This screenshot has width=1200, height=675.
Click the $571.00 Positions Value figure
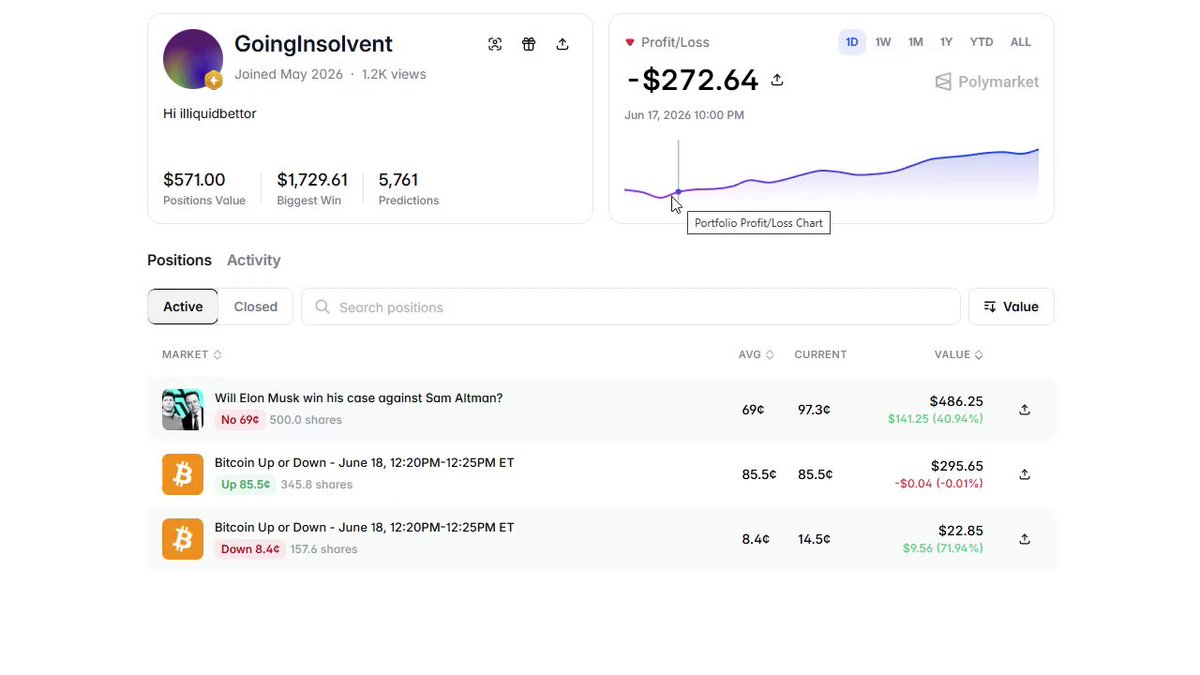click(x=194, y=180)
